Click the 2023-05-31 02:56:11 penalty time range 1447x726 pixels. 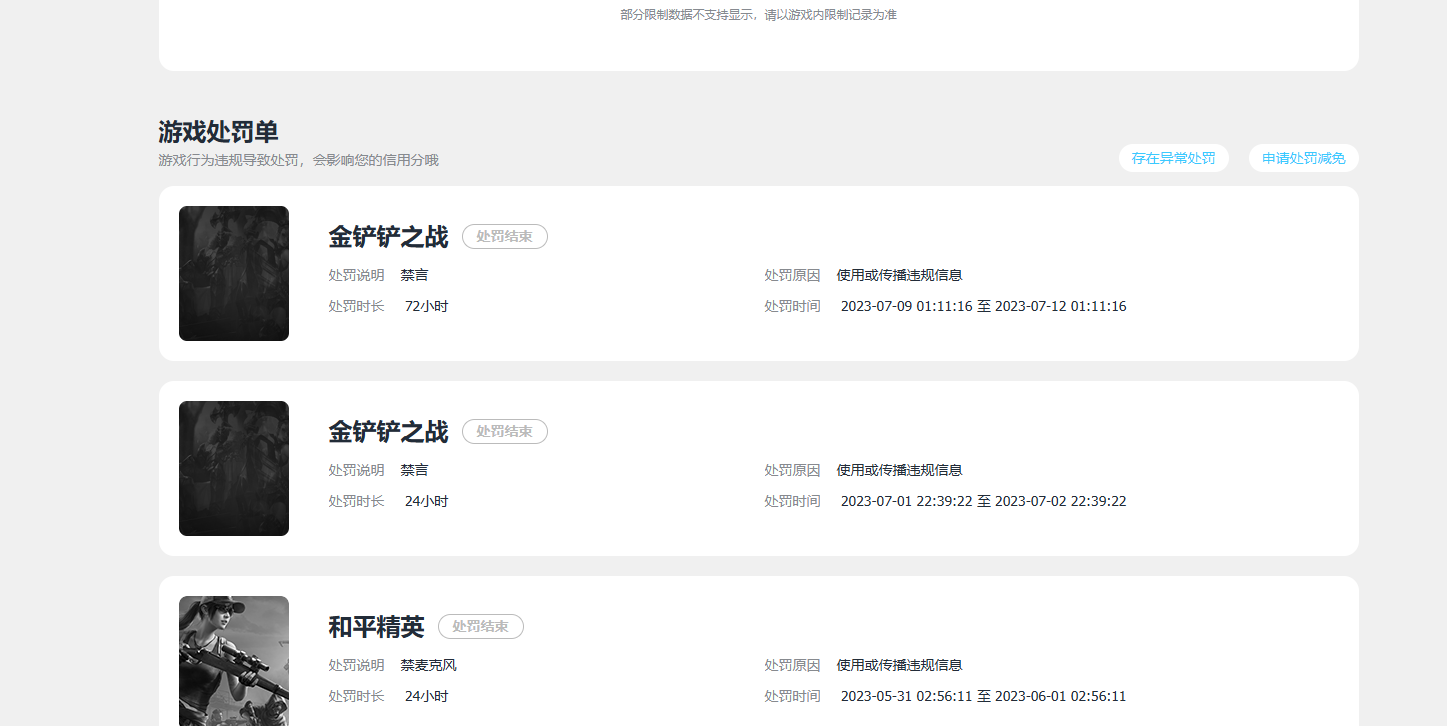coord(983,696)
